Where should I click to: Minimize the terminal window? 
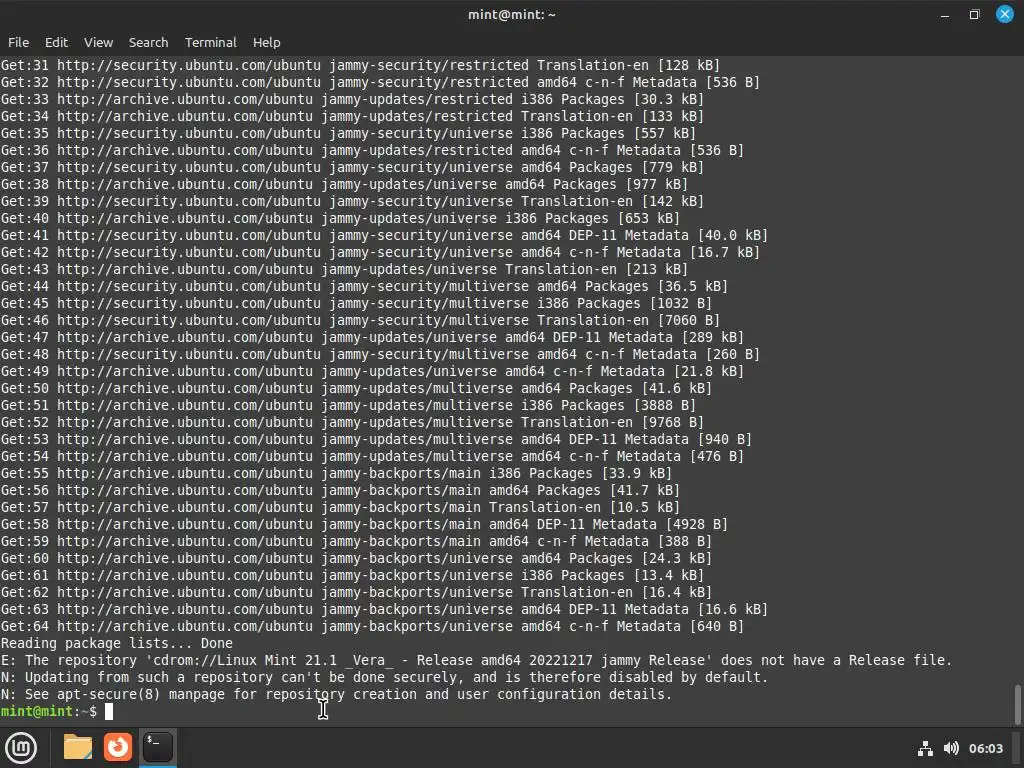tap(944, 14)
